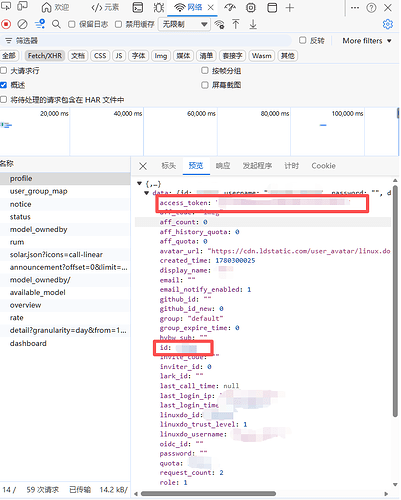The width and height of the screenshot is (401, 500).
Task: Enable Screenshots (屏幕截图) checkbox
Action: (x=205, y=85)
